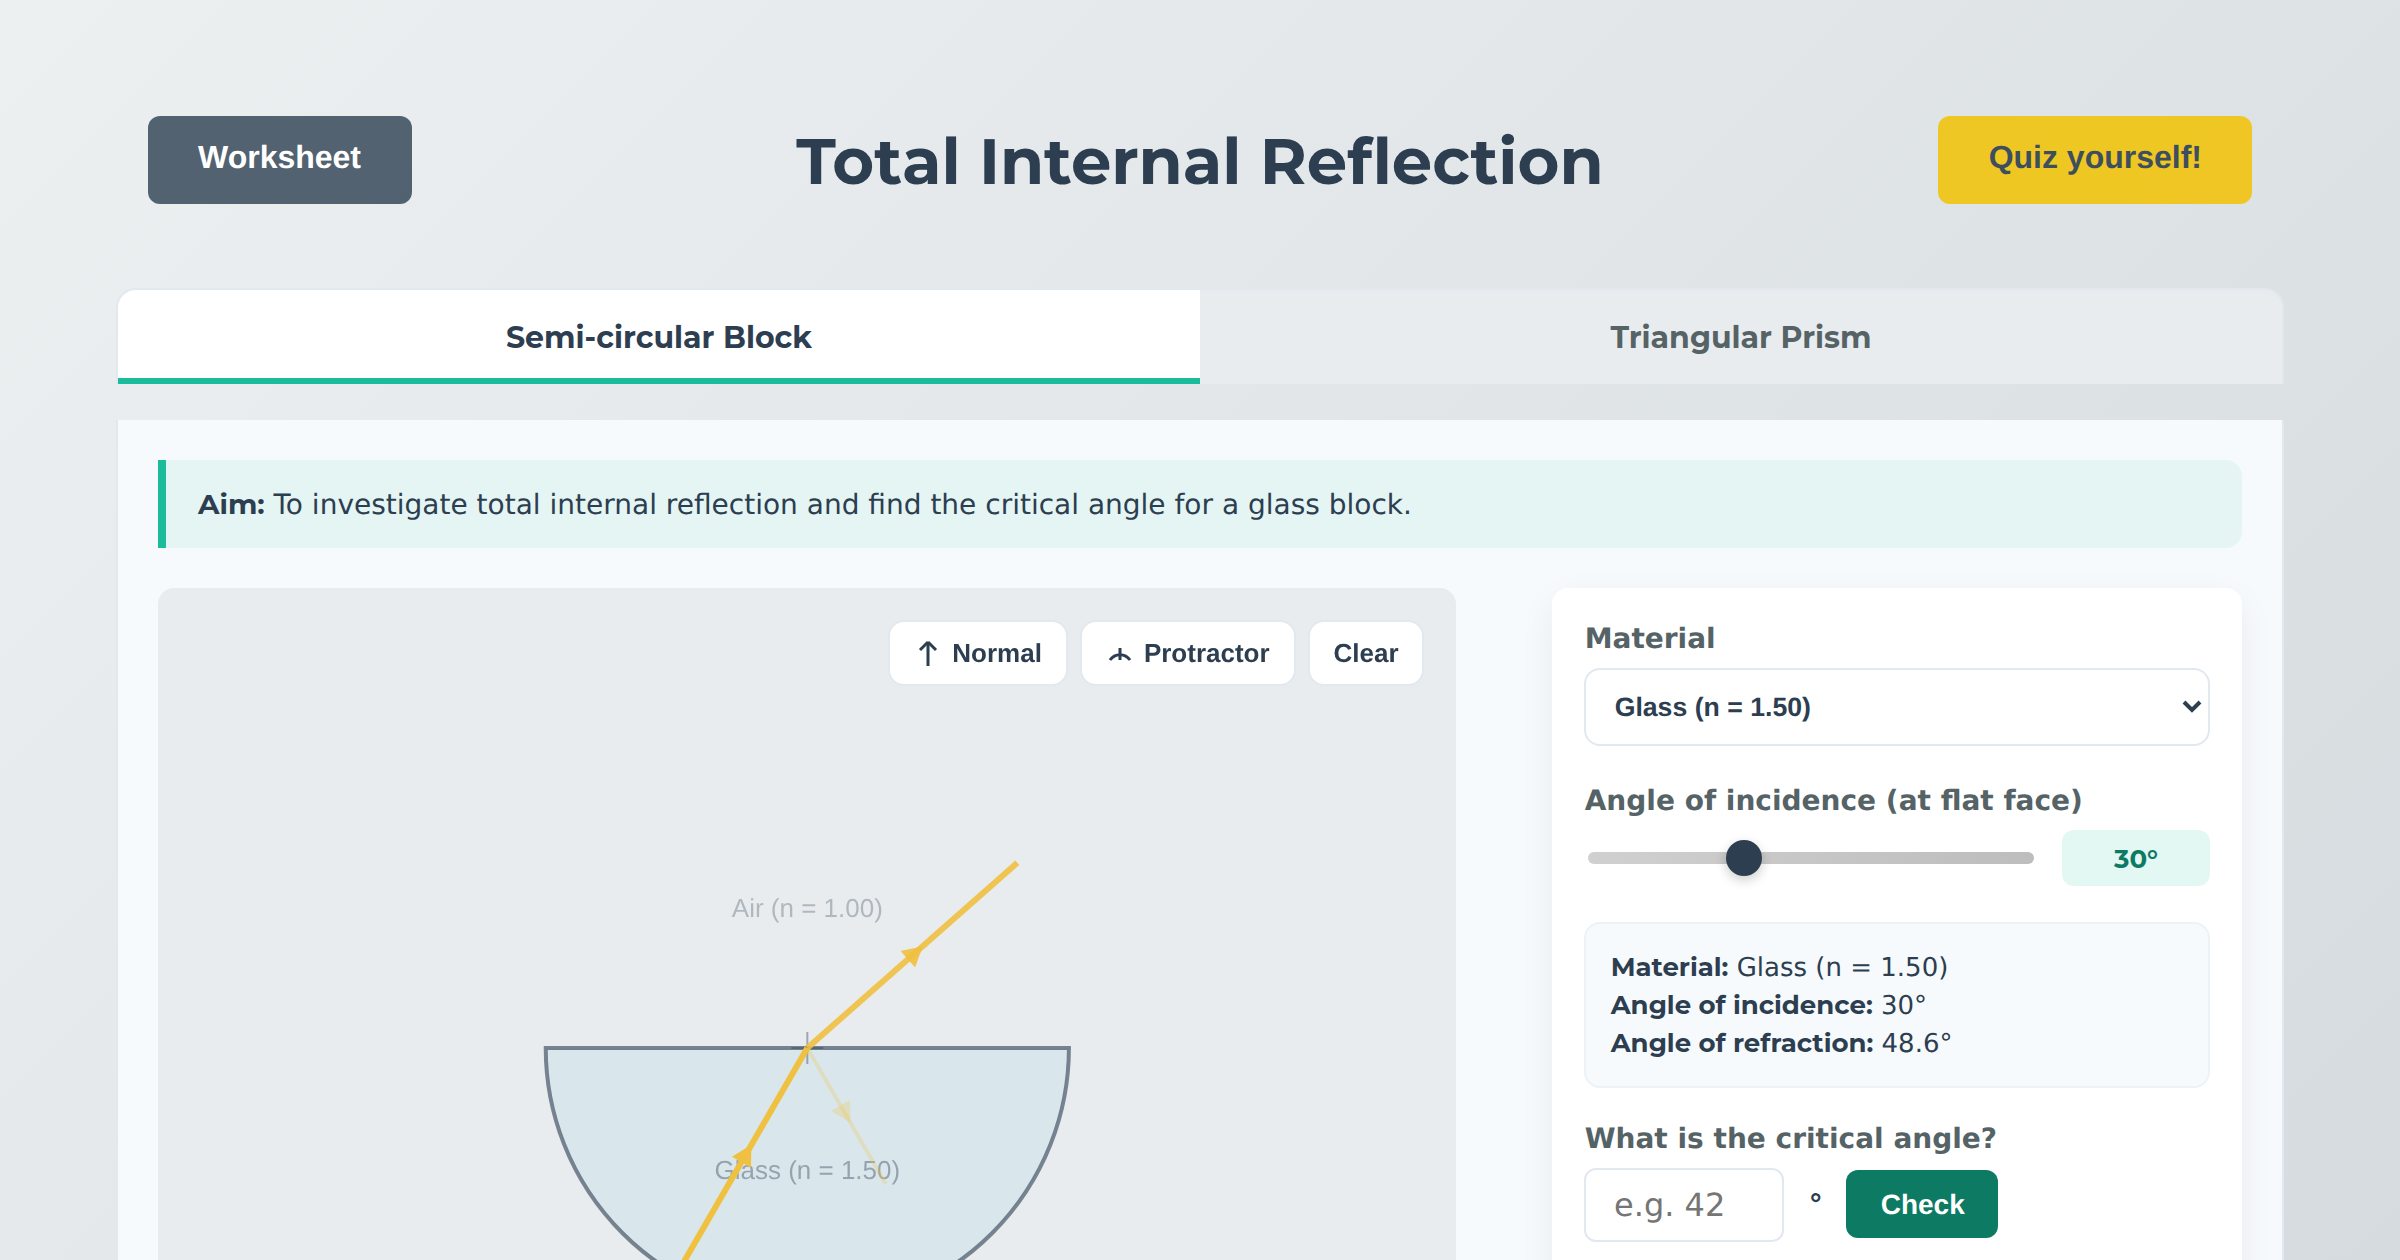Click the Total Internal Reflection heading
This screenshot has width=2400, height=1260.
click(x=1199, y=162)
